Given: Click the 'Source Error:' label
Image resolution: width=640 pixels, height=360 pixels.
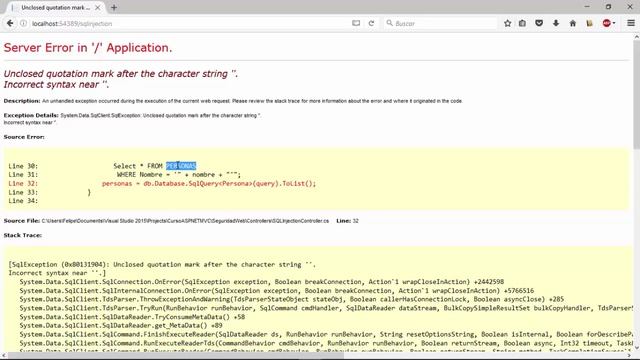Looking at the screenshot, I should (x=24, y=137).
